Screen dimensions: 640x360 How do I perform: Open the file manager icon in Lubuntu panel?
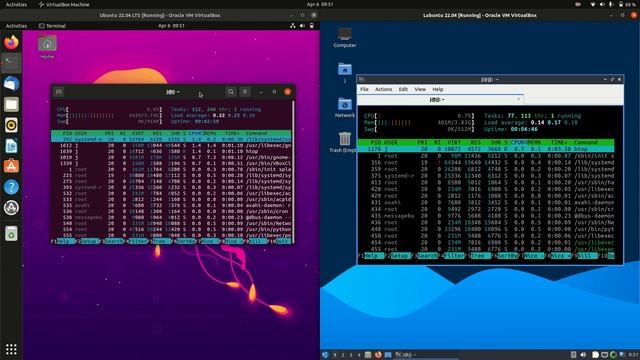pos(368,355)
